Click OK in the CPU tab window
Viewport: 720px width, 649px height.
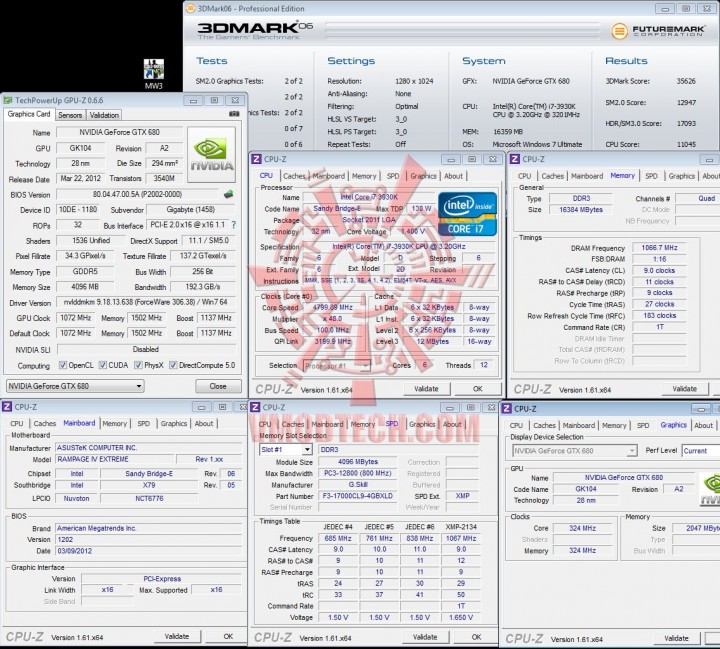pyautogui.click(x=478, y=389)
